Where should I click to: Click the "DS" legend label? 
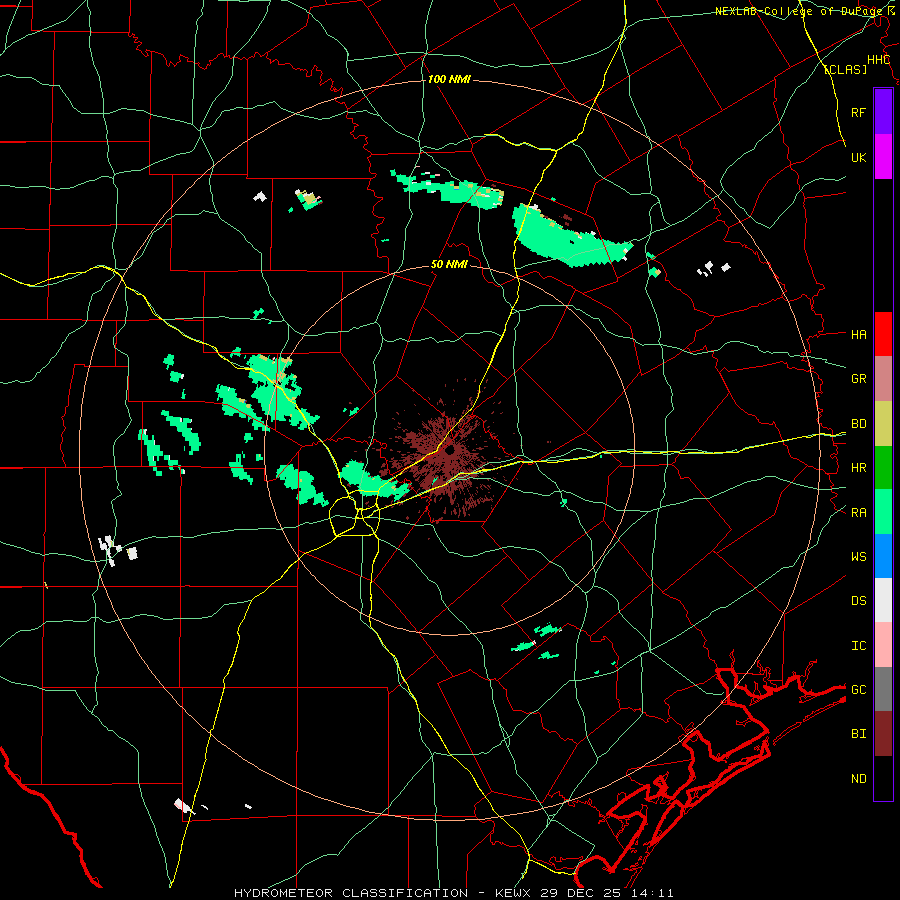point(858,601)
